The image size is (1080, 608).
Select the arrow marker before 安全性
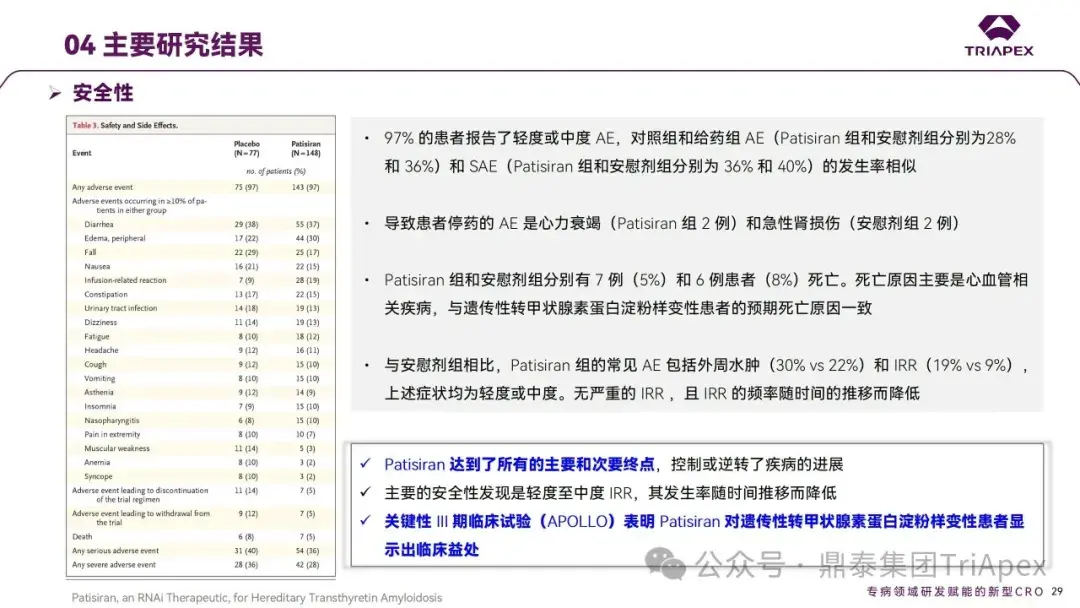pyautogui.click(x=52, y=92)
